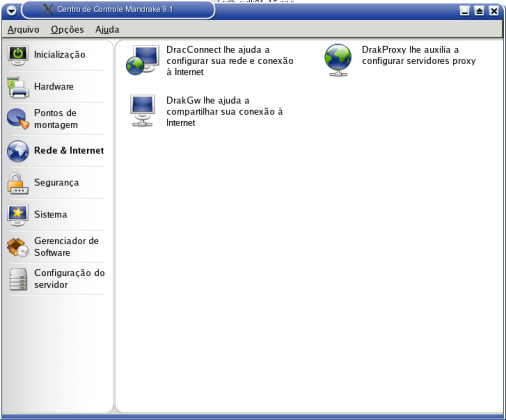Open the Gerenciador de Software box icon
This screenshot has height=420, width=506.
pos(18,247)
